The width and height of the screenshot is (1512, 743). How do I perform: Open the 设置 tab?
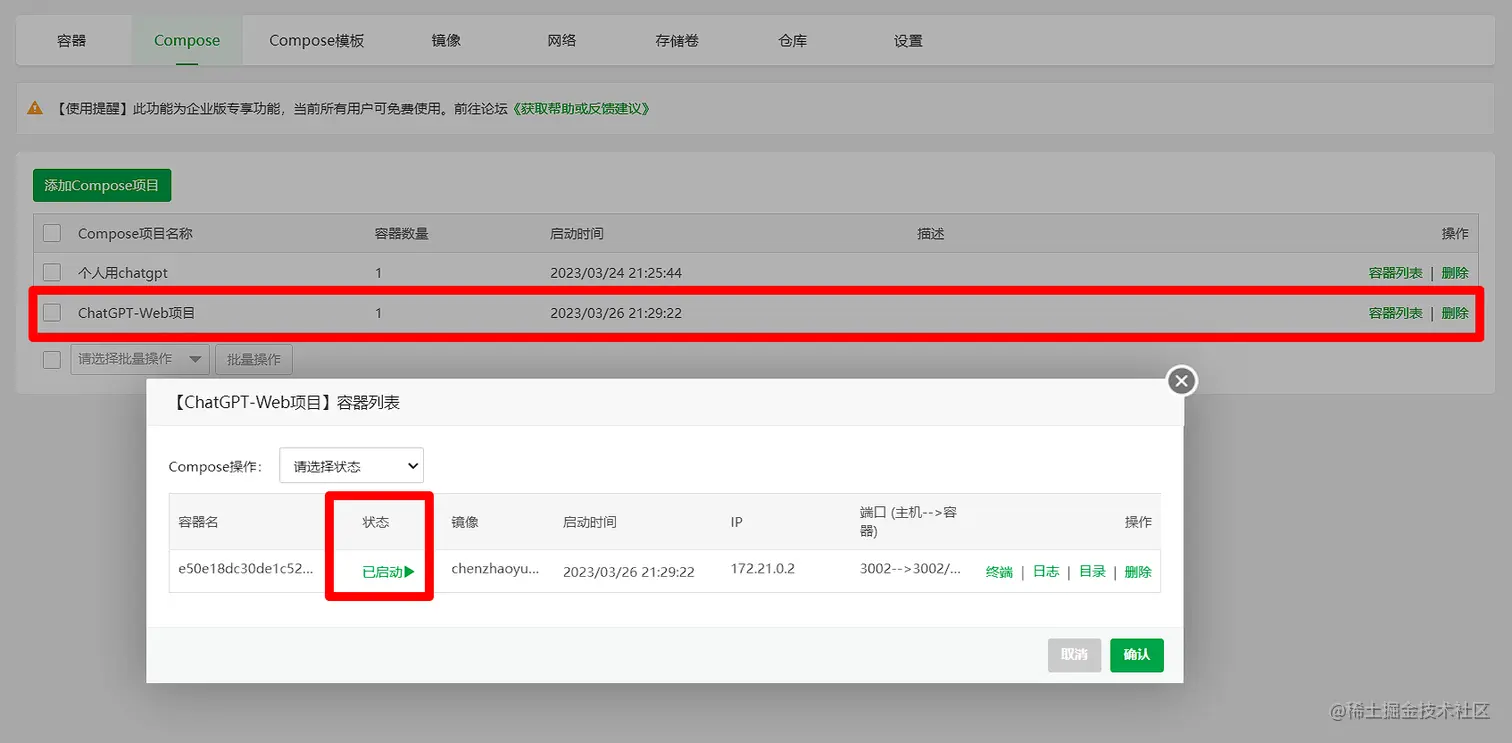908,41
